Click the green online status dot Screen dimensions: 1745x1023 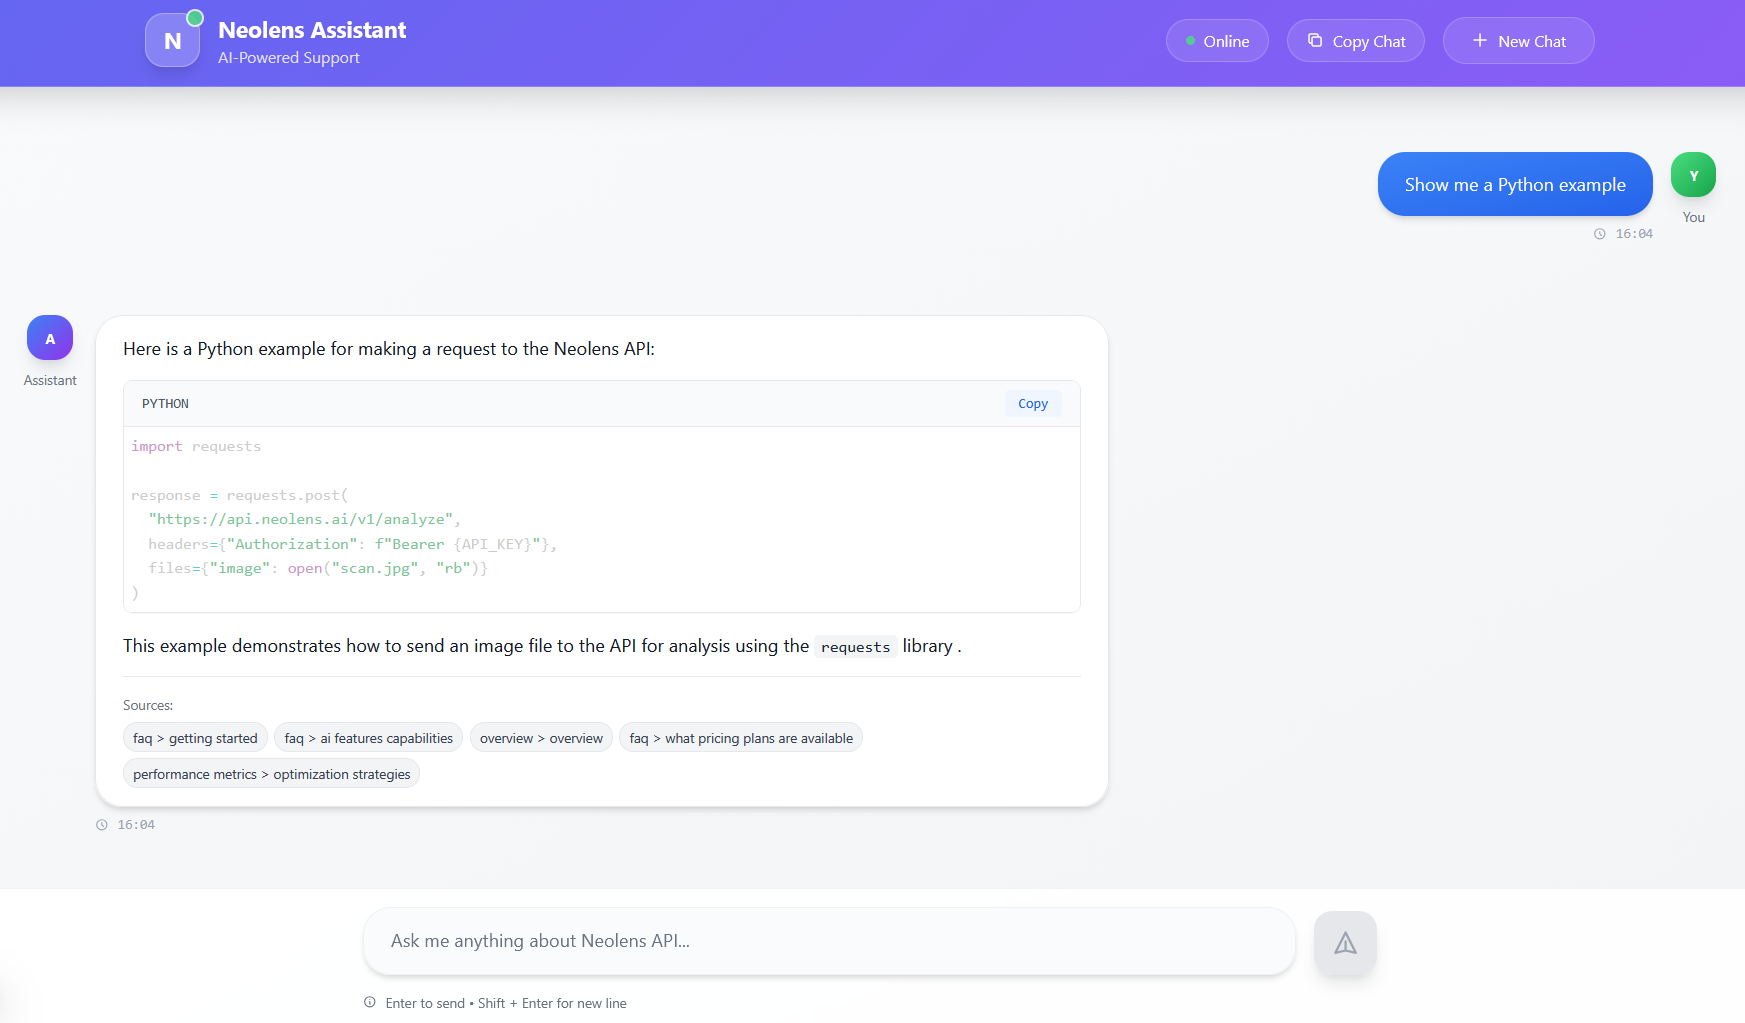(1190, 41)
